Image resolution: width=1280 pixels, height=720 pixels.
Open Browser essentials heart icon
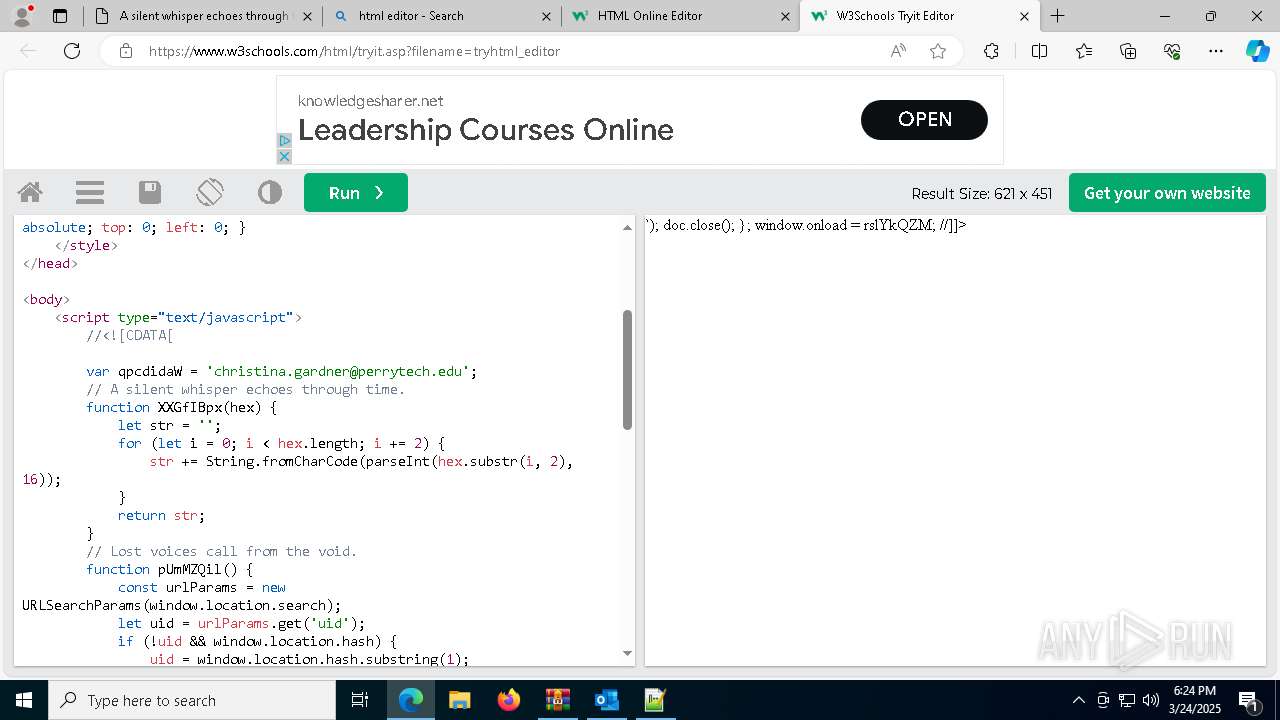coord(1172,51)
